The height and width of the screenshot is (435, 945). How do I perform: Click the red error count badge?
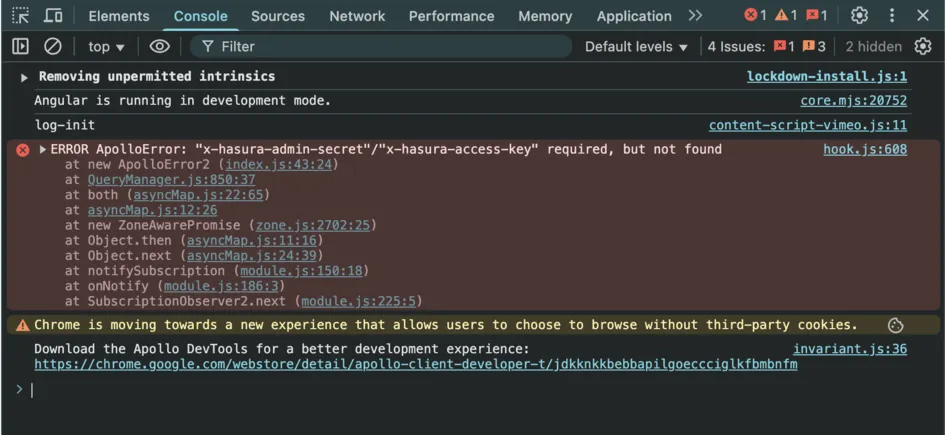click(x=755, y=16)
